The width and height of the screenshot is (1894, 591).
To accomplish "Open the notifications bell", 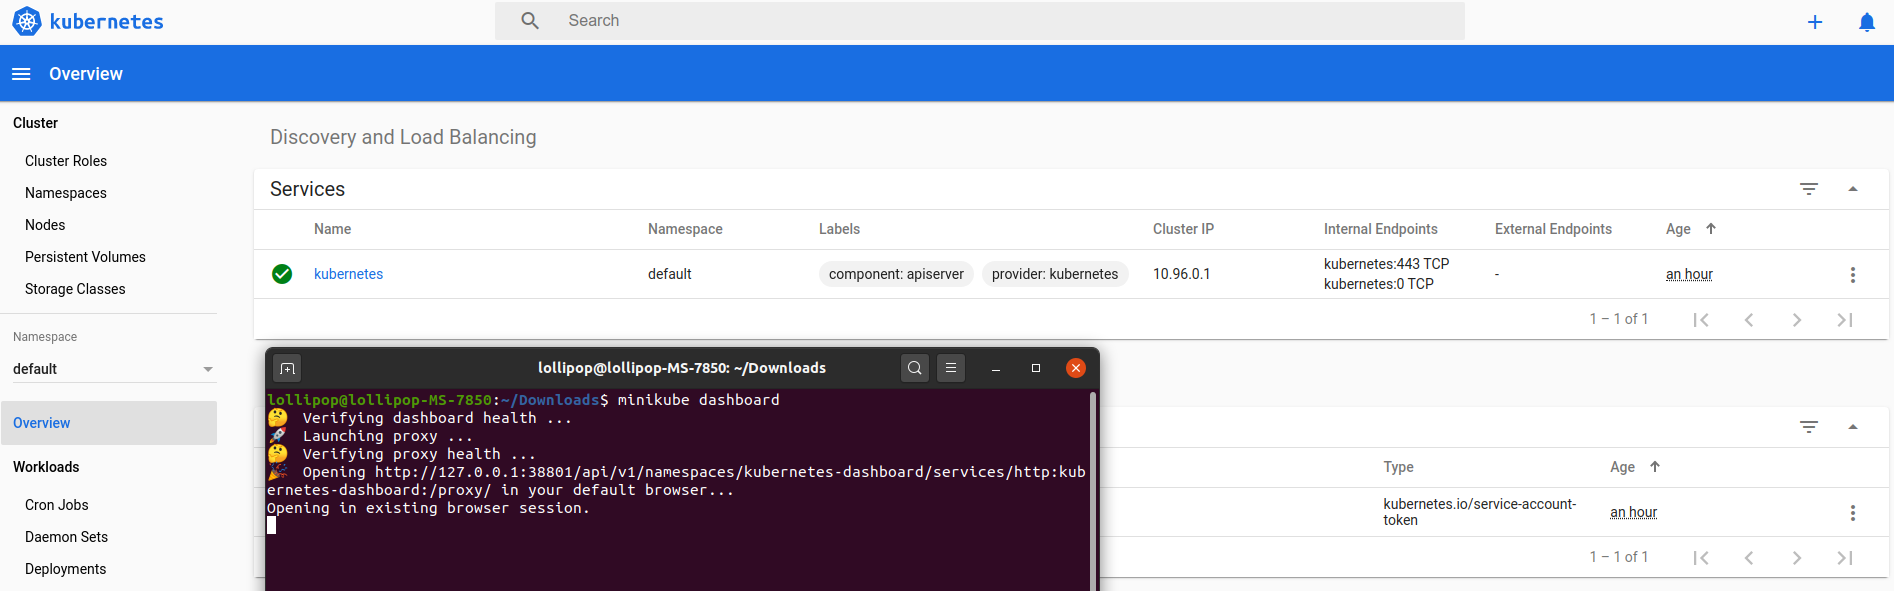I will tap(1866, 22).
